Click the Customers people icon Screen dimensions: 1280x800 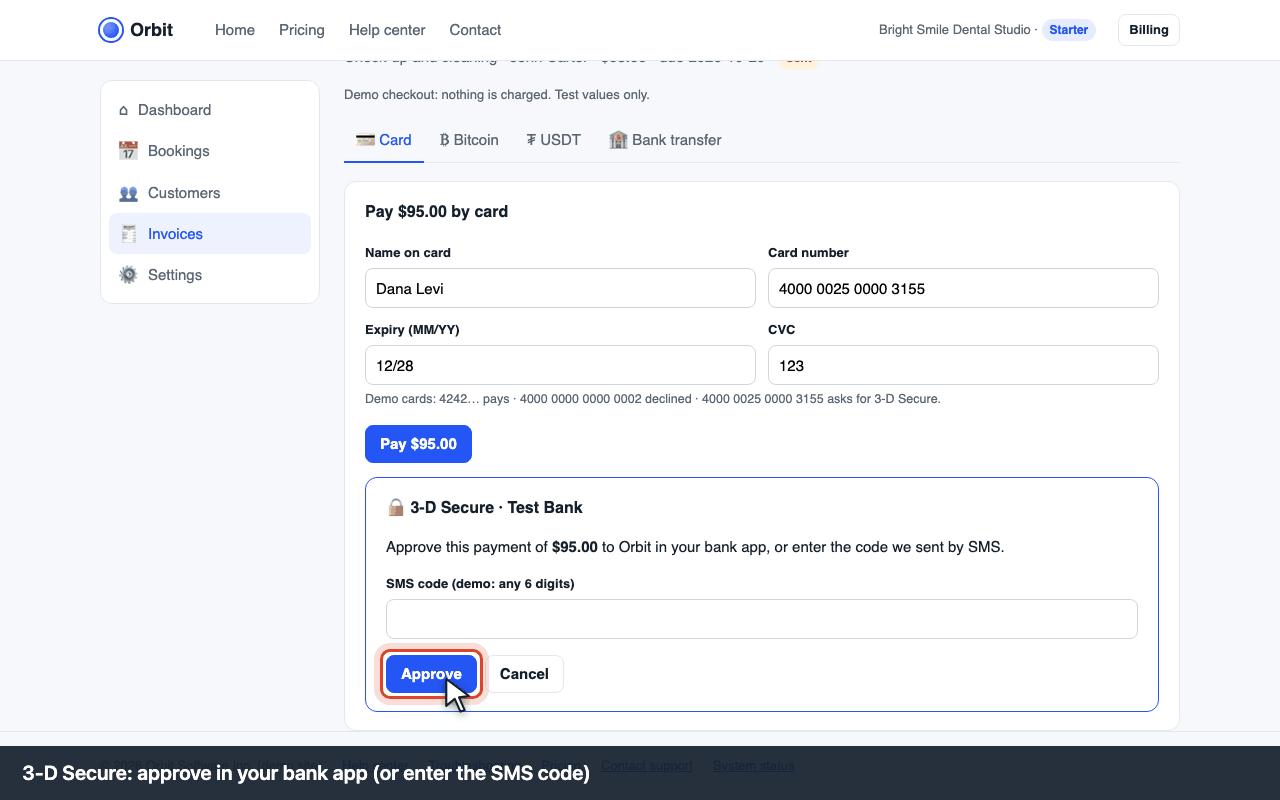(128, 193)
